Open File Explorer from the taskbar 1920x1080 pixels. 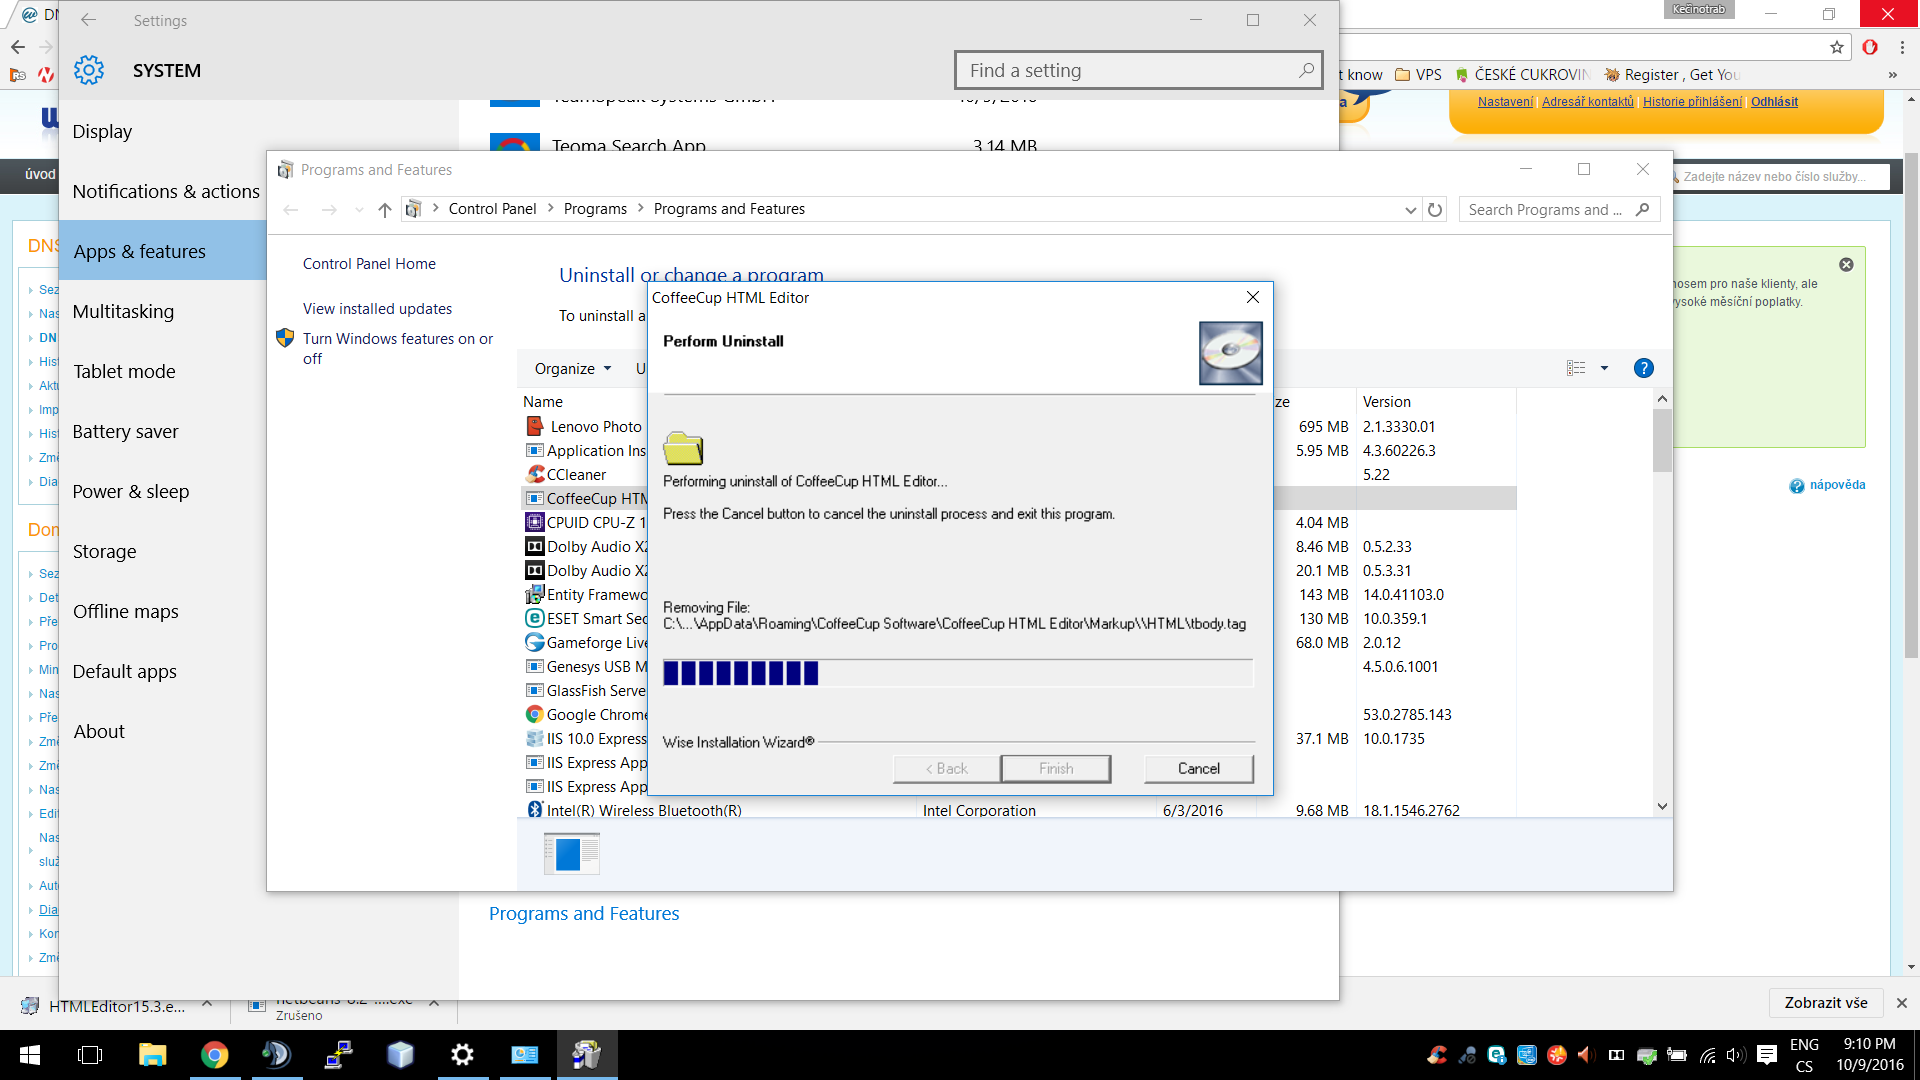[152, 1055]
